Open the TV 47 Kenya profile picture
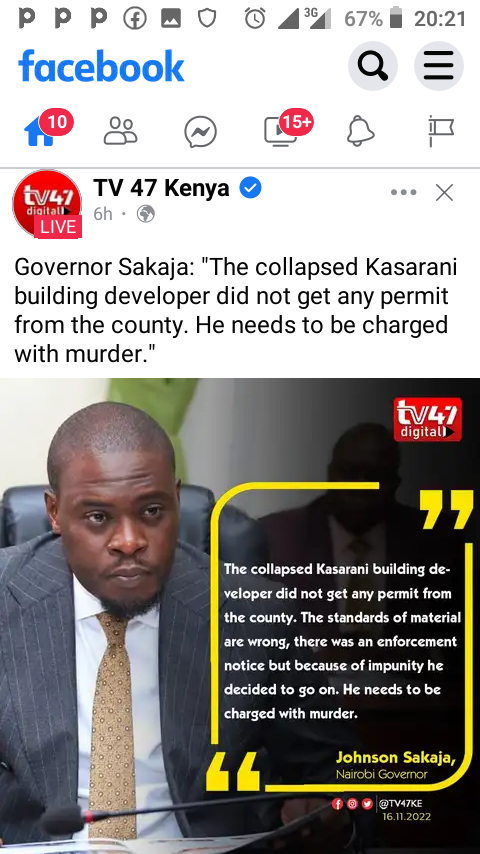This screenshot has width=480, height=854. pos(47,204)
